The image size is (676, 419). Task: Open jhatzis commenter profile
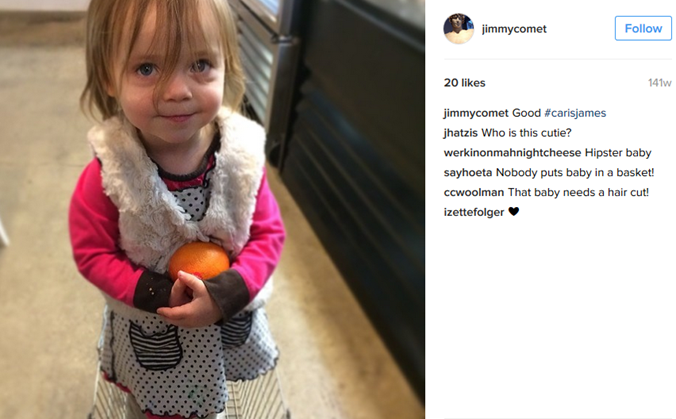(x=460, y=133)
